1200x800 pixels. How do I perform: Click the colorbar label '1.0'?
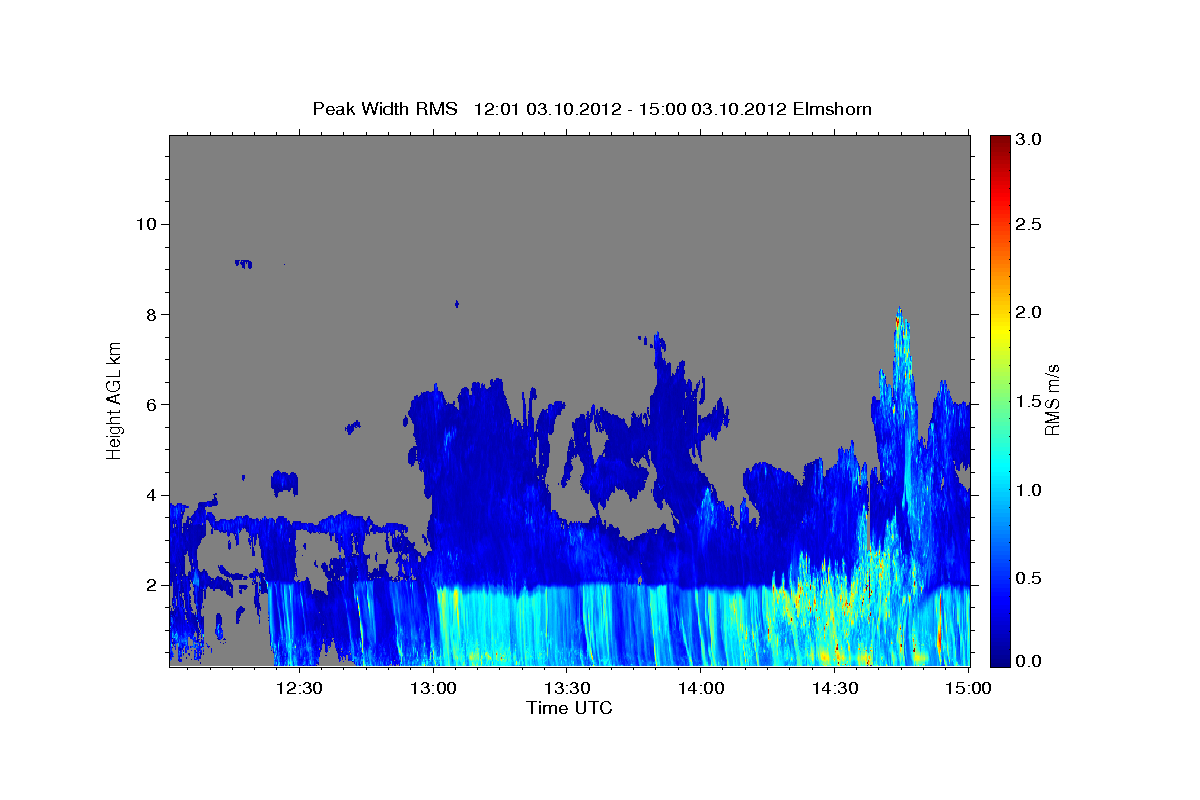point(1029,490)
